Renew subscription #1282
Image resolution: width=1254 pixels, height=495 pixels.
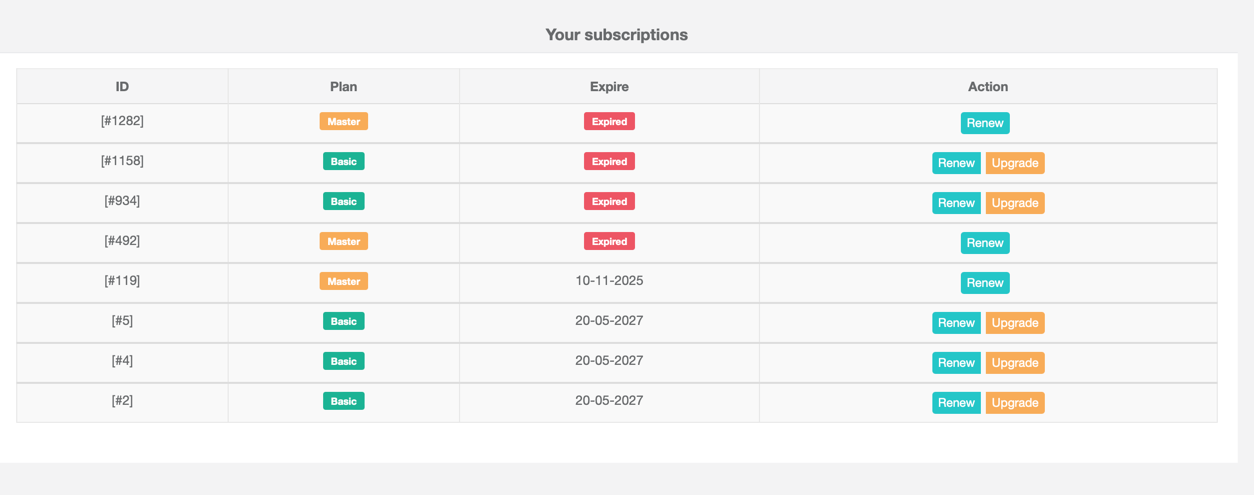coord(985,123)
